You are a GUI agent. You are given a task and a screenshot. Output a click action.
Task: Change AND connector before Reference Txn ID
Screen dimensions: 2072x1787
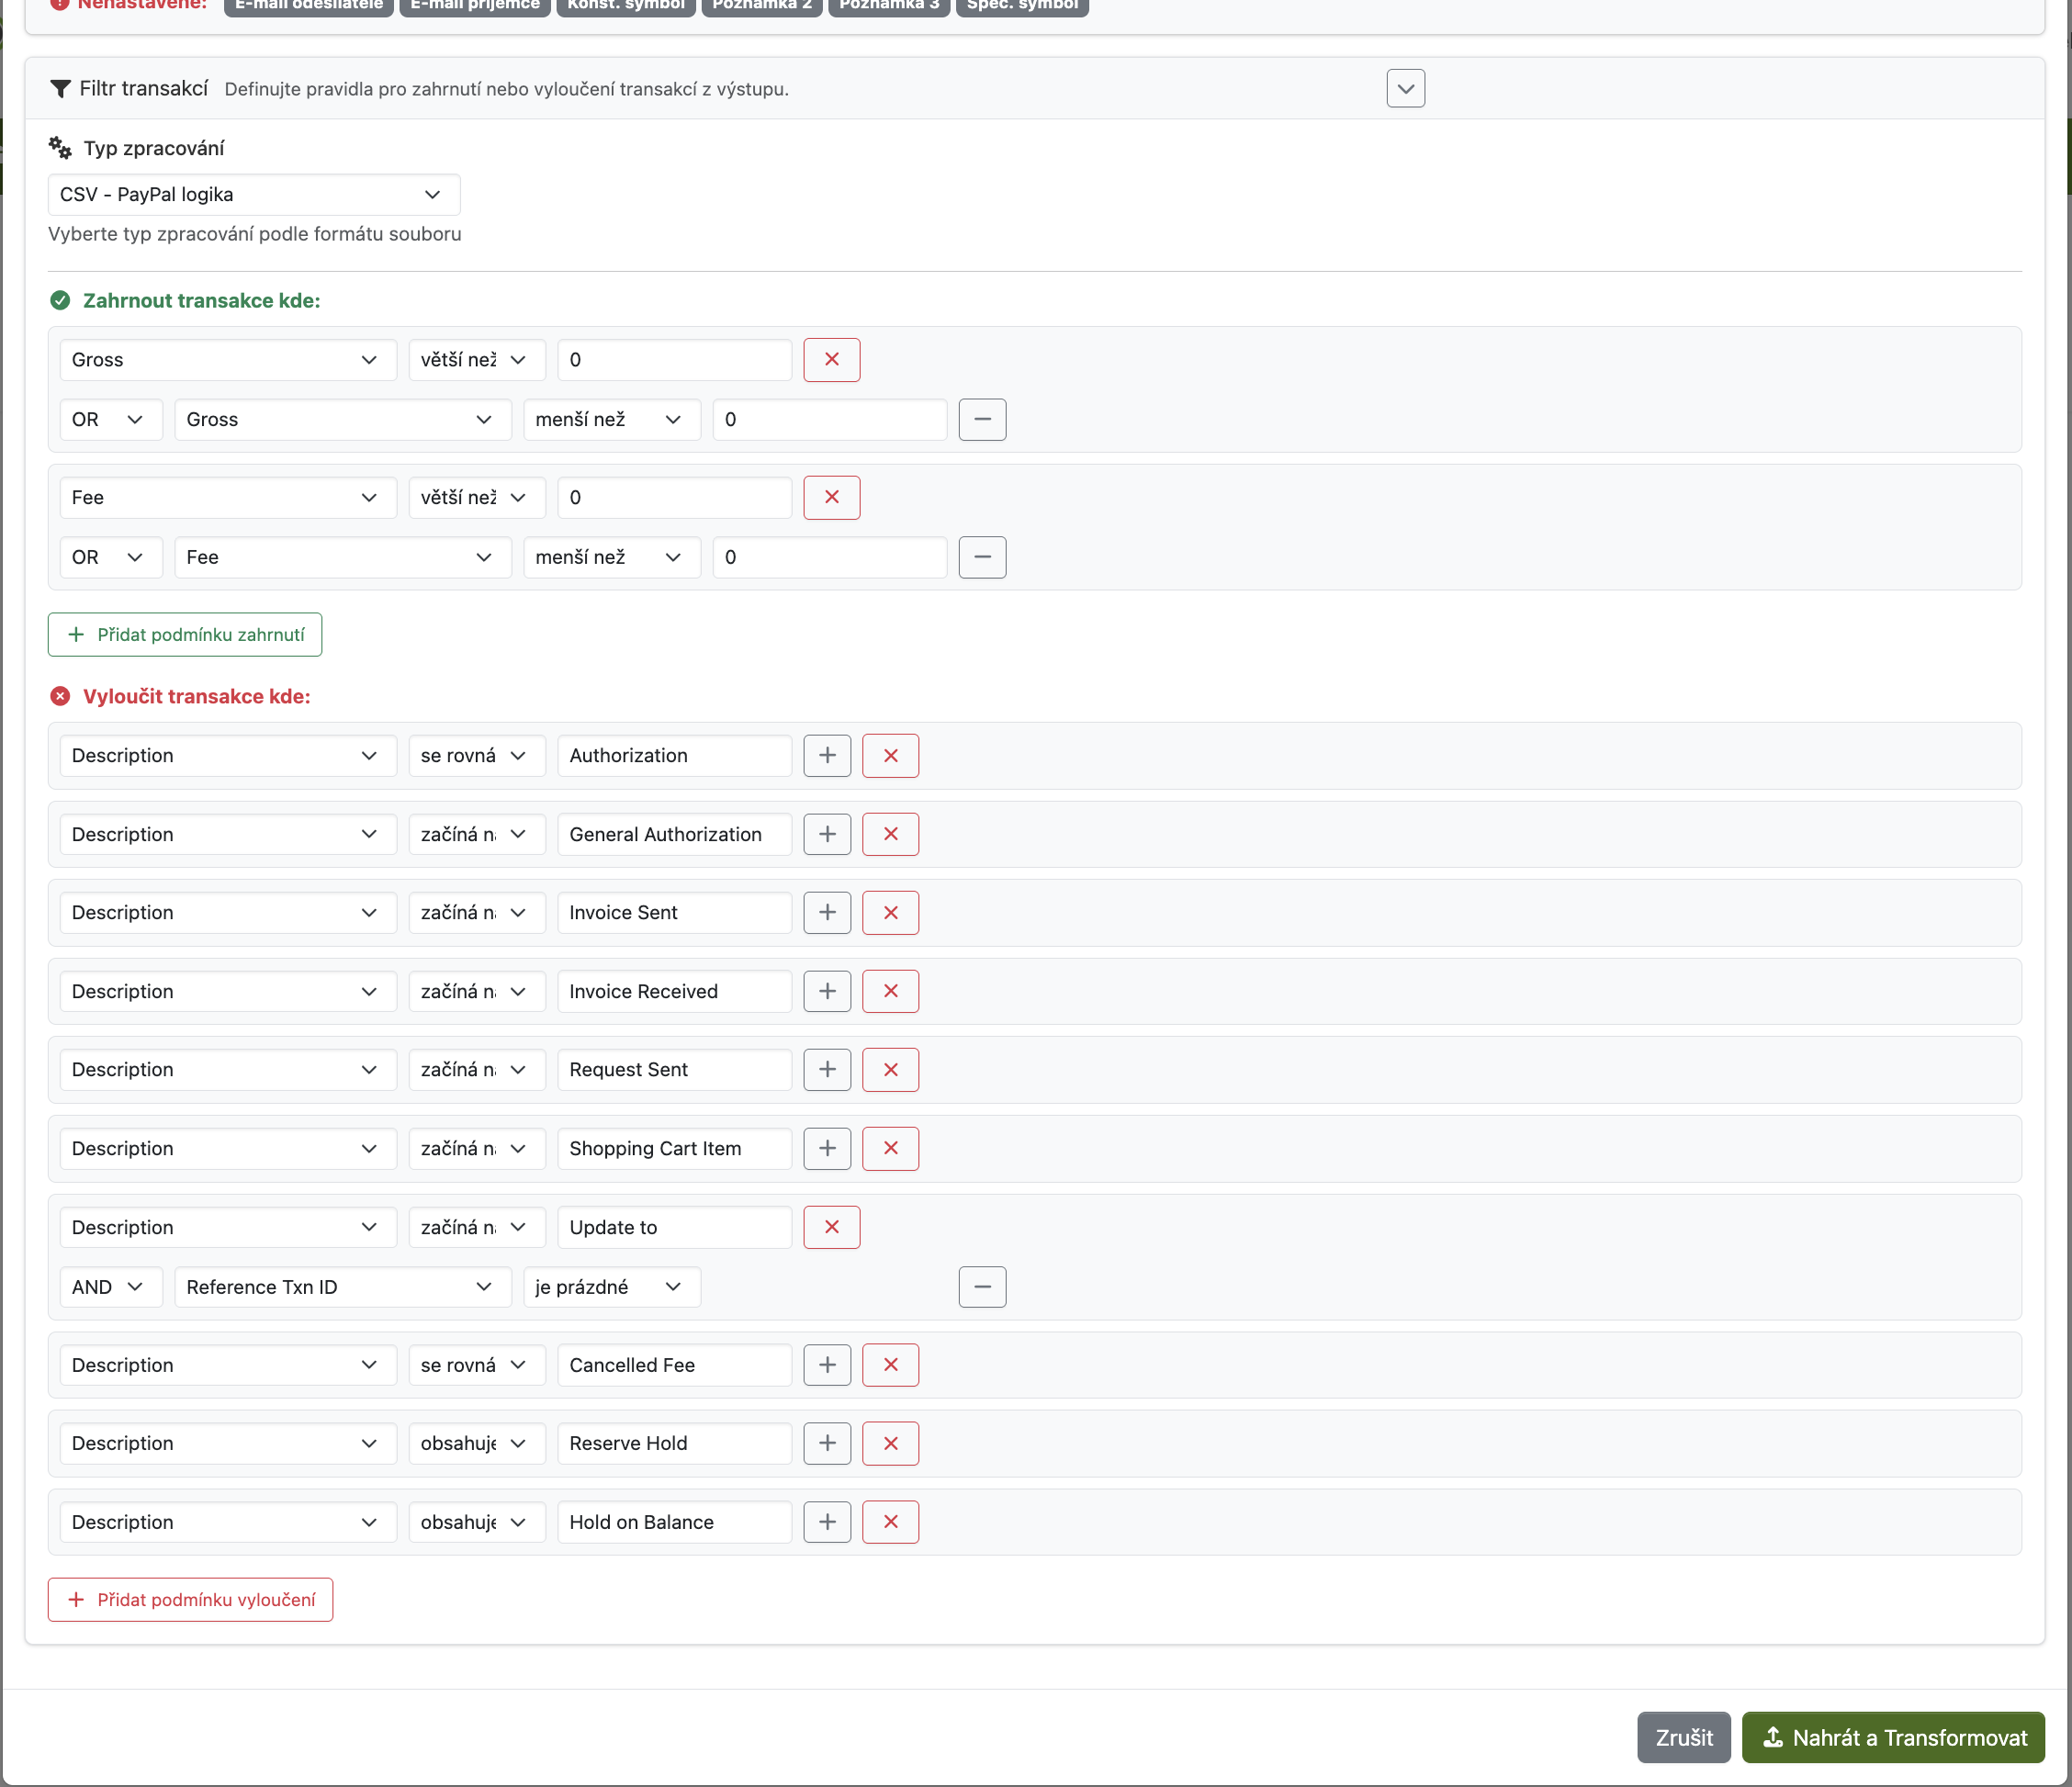[x=110, y=1287]
